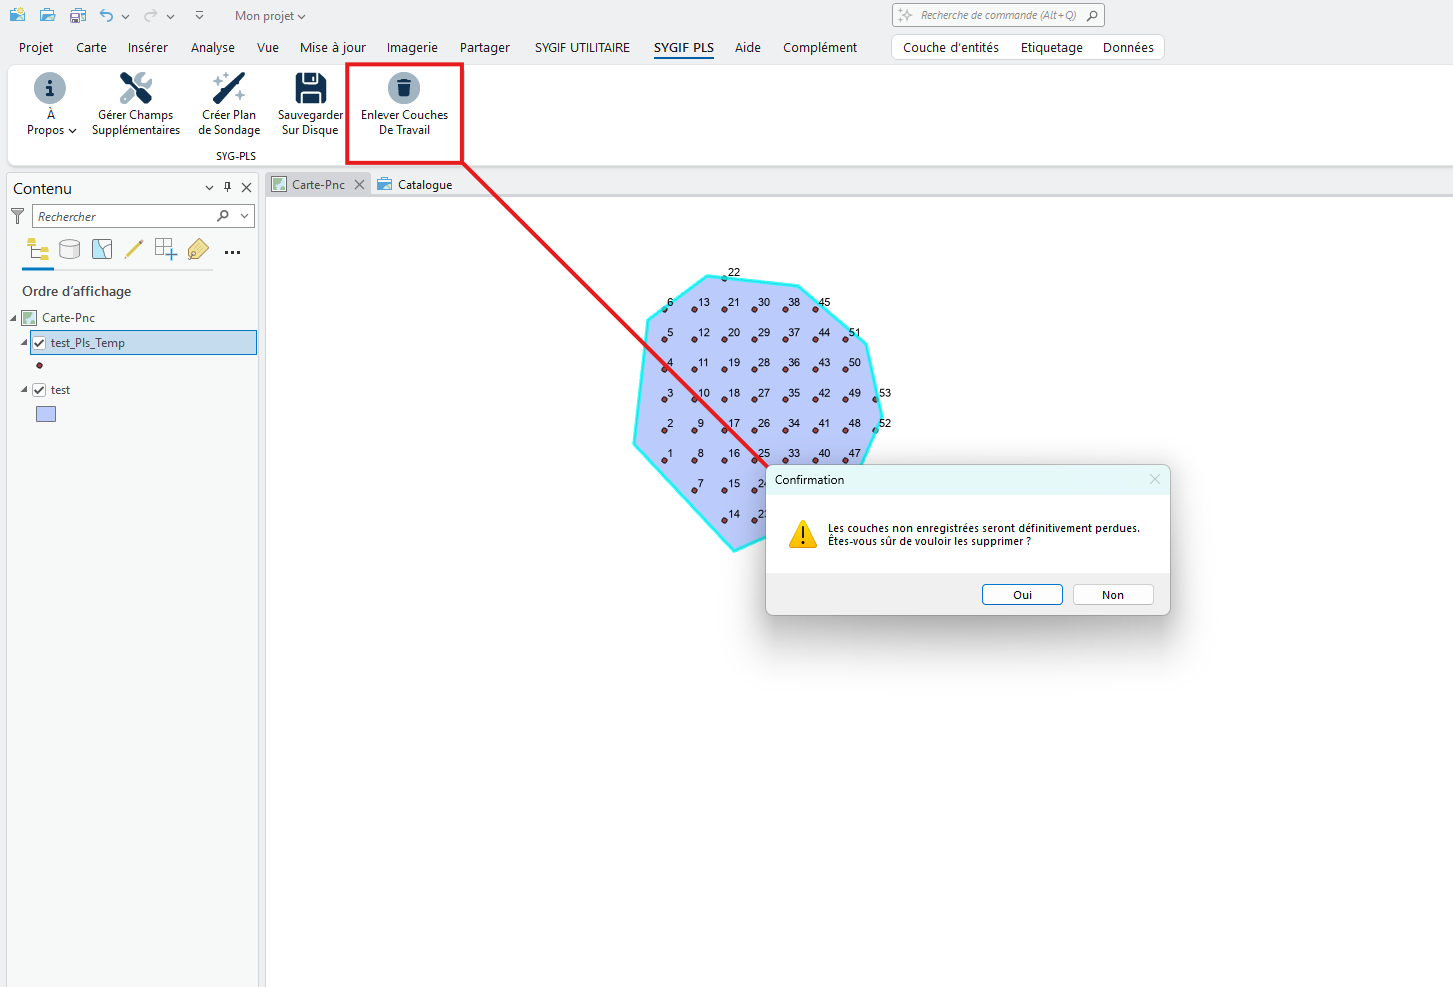The height and width of the screenshot is (987, 1453).
Task: Open the Mon projet title dropdown
Action: 270,16
